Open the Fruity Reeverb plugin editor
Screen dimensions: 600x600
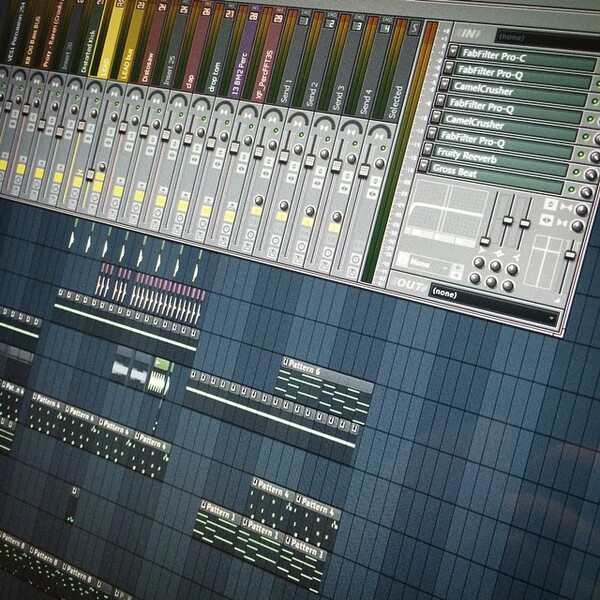click(x=502, y=159)
